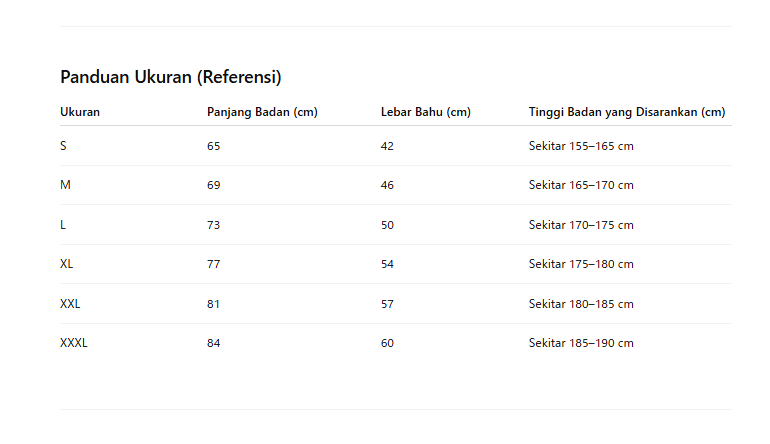Click the Sekitar 155–165 cm cell

581,146
